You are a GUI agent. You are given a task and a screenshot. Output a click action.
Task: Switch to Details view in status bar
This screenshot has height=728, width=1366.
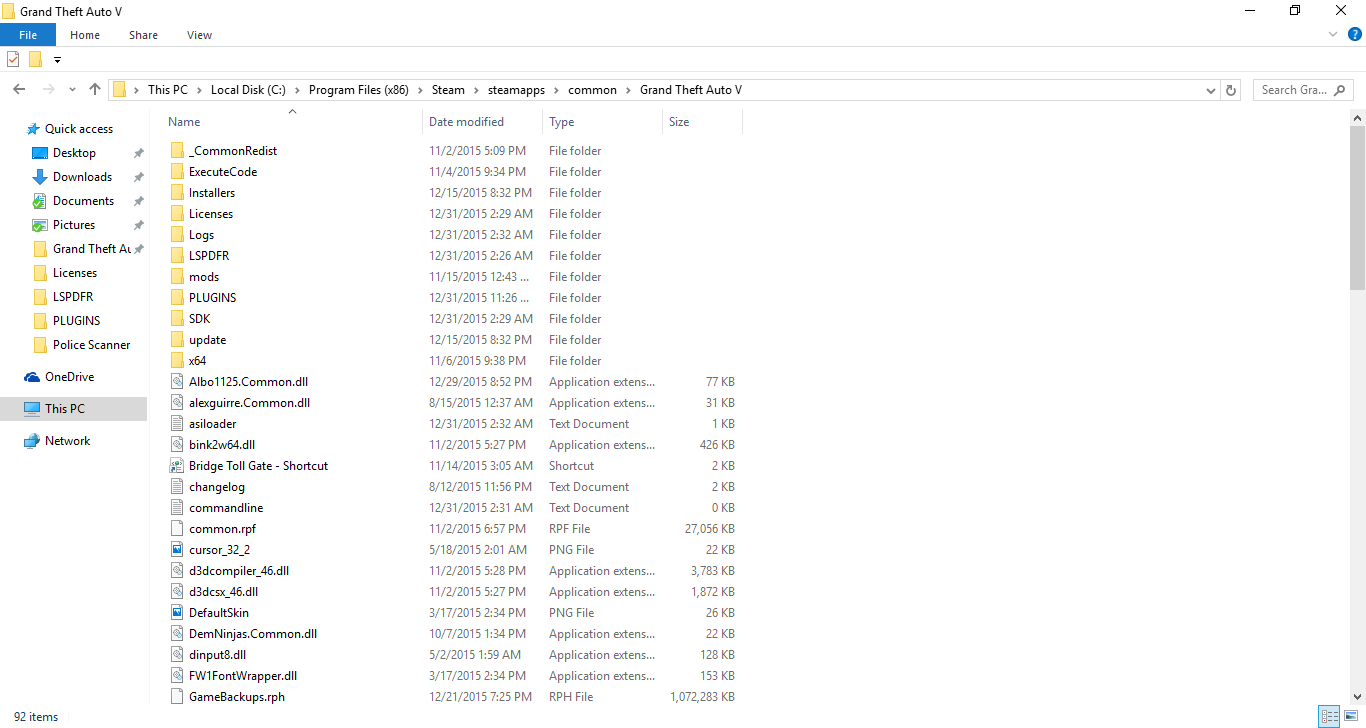tap(1329, 717)
